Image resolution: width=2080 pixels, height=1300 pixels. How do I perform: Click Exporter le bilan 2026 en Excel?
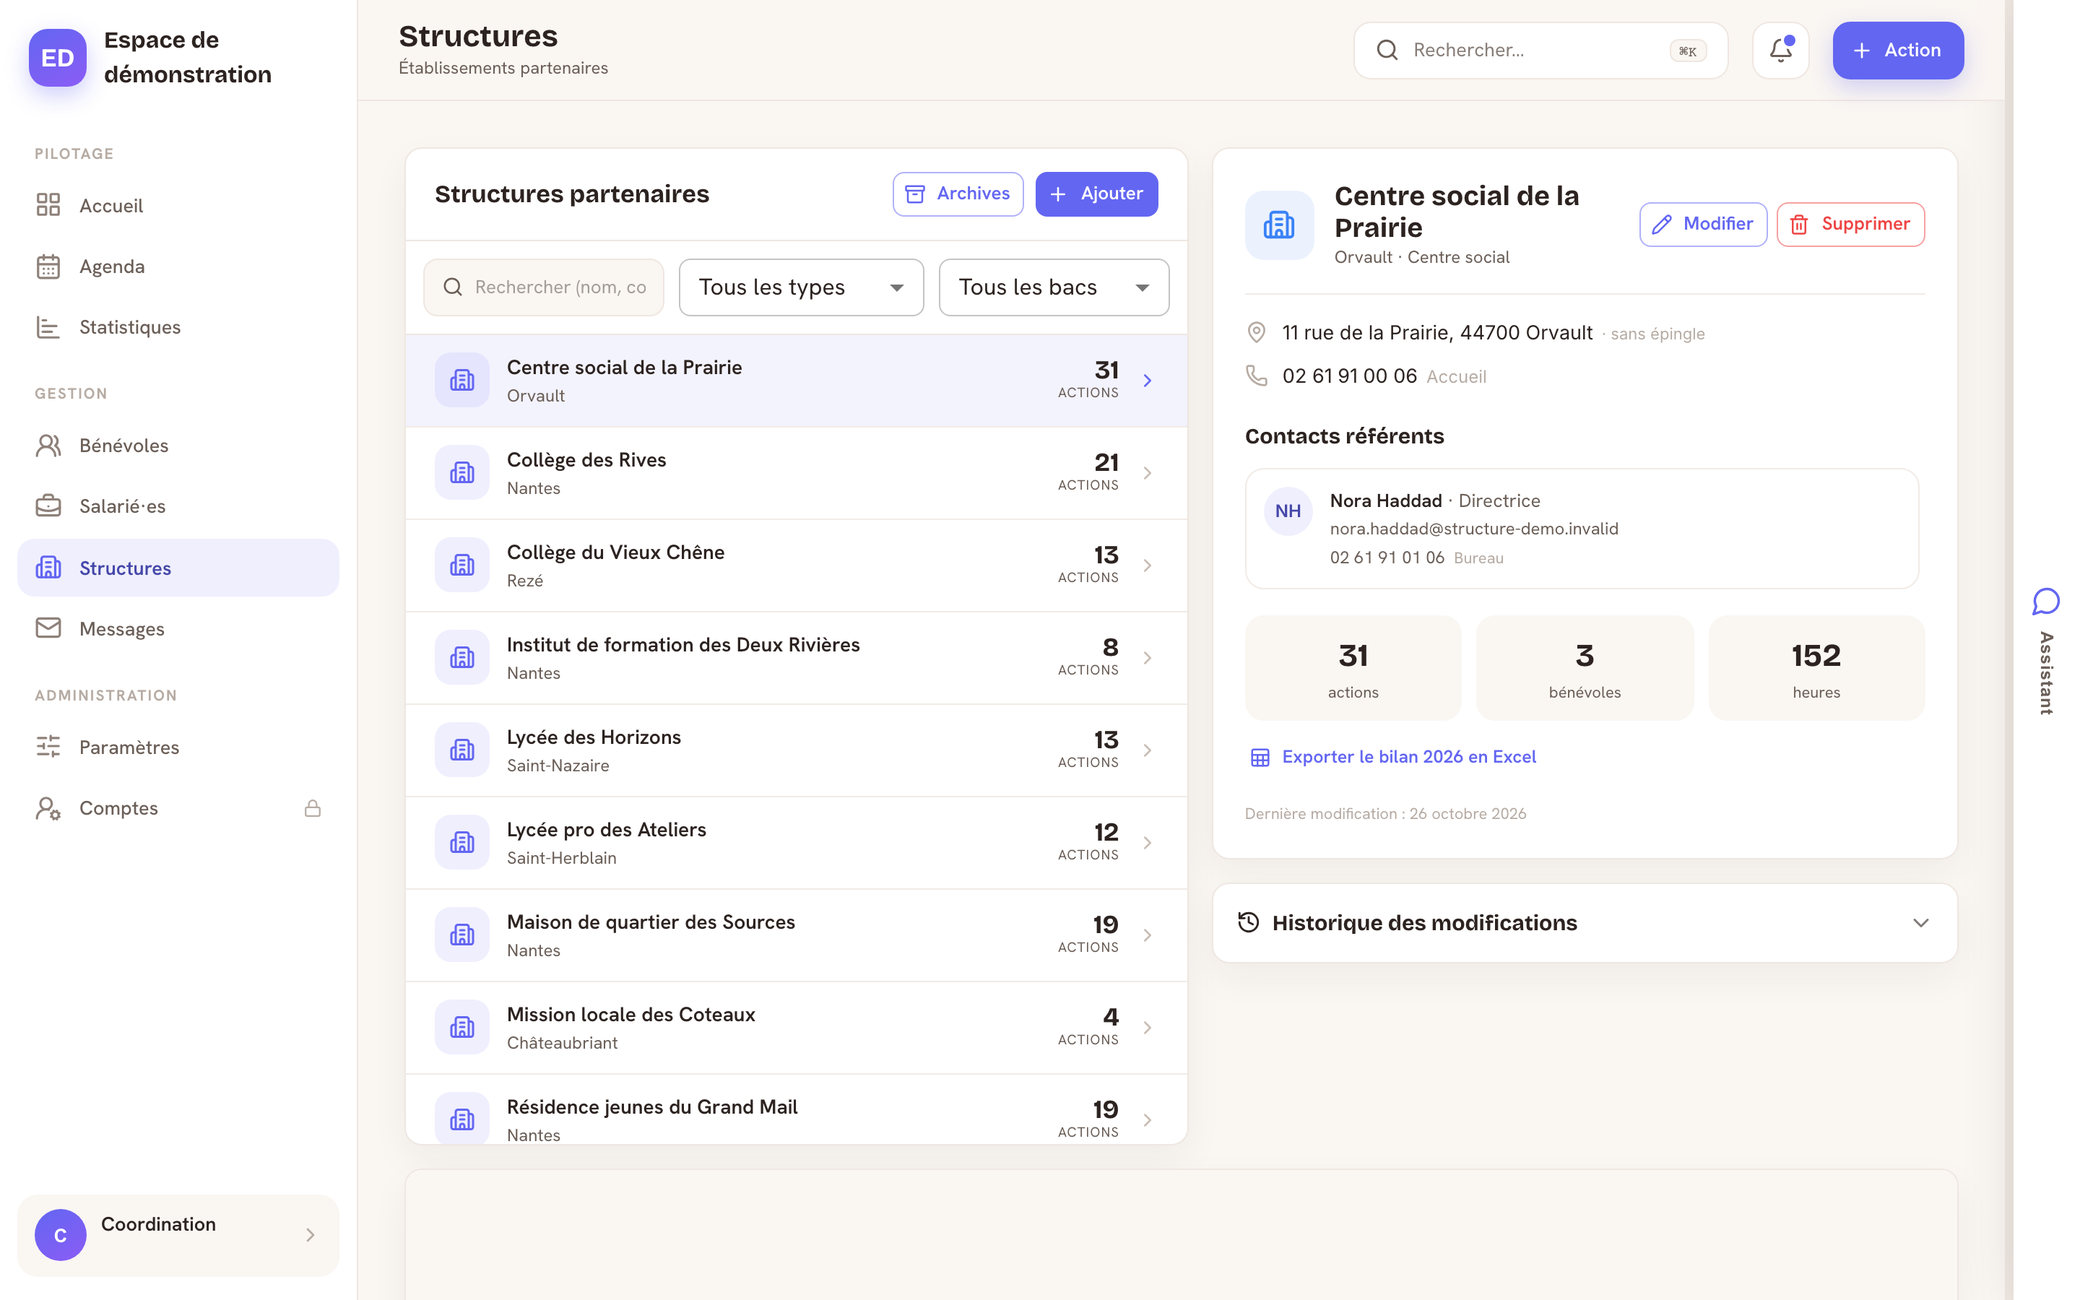(1393, 757)
